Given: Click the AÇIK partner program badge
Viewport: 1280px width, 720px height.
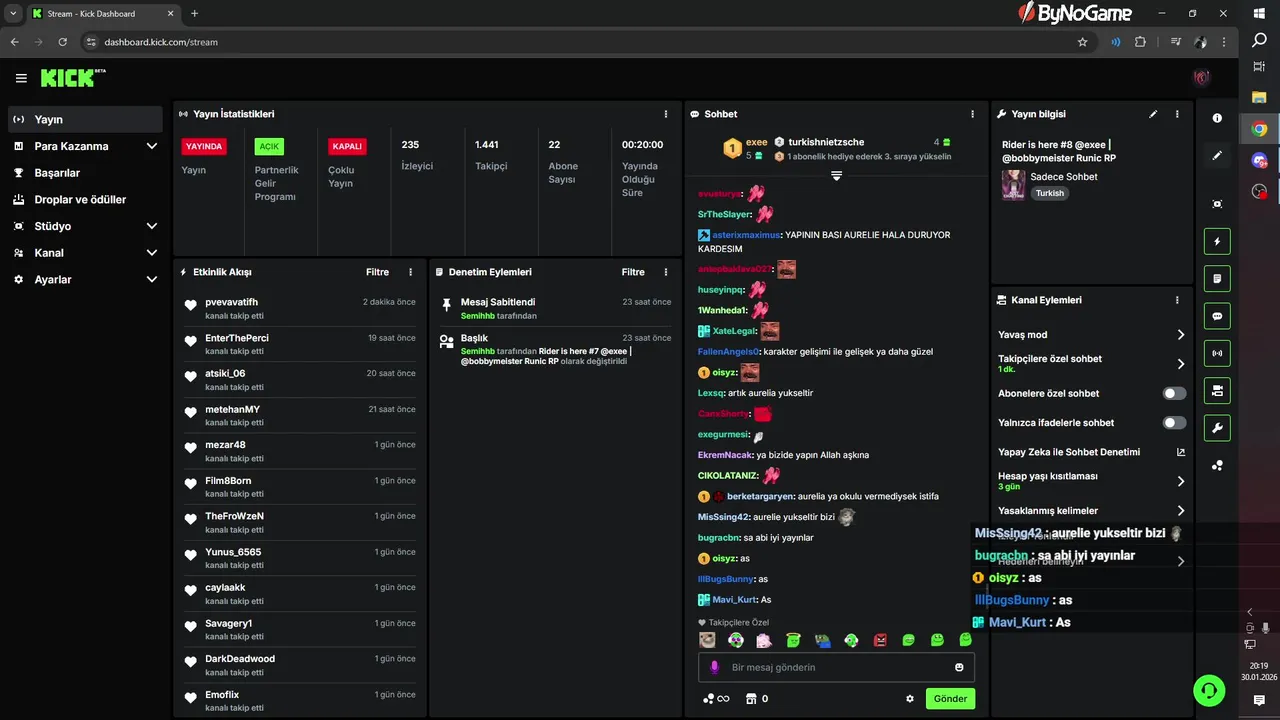Looking at the screenshot, I should click(269, 146).
